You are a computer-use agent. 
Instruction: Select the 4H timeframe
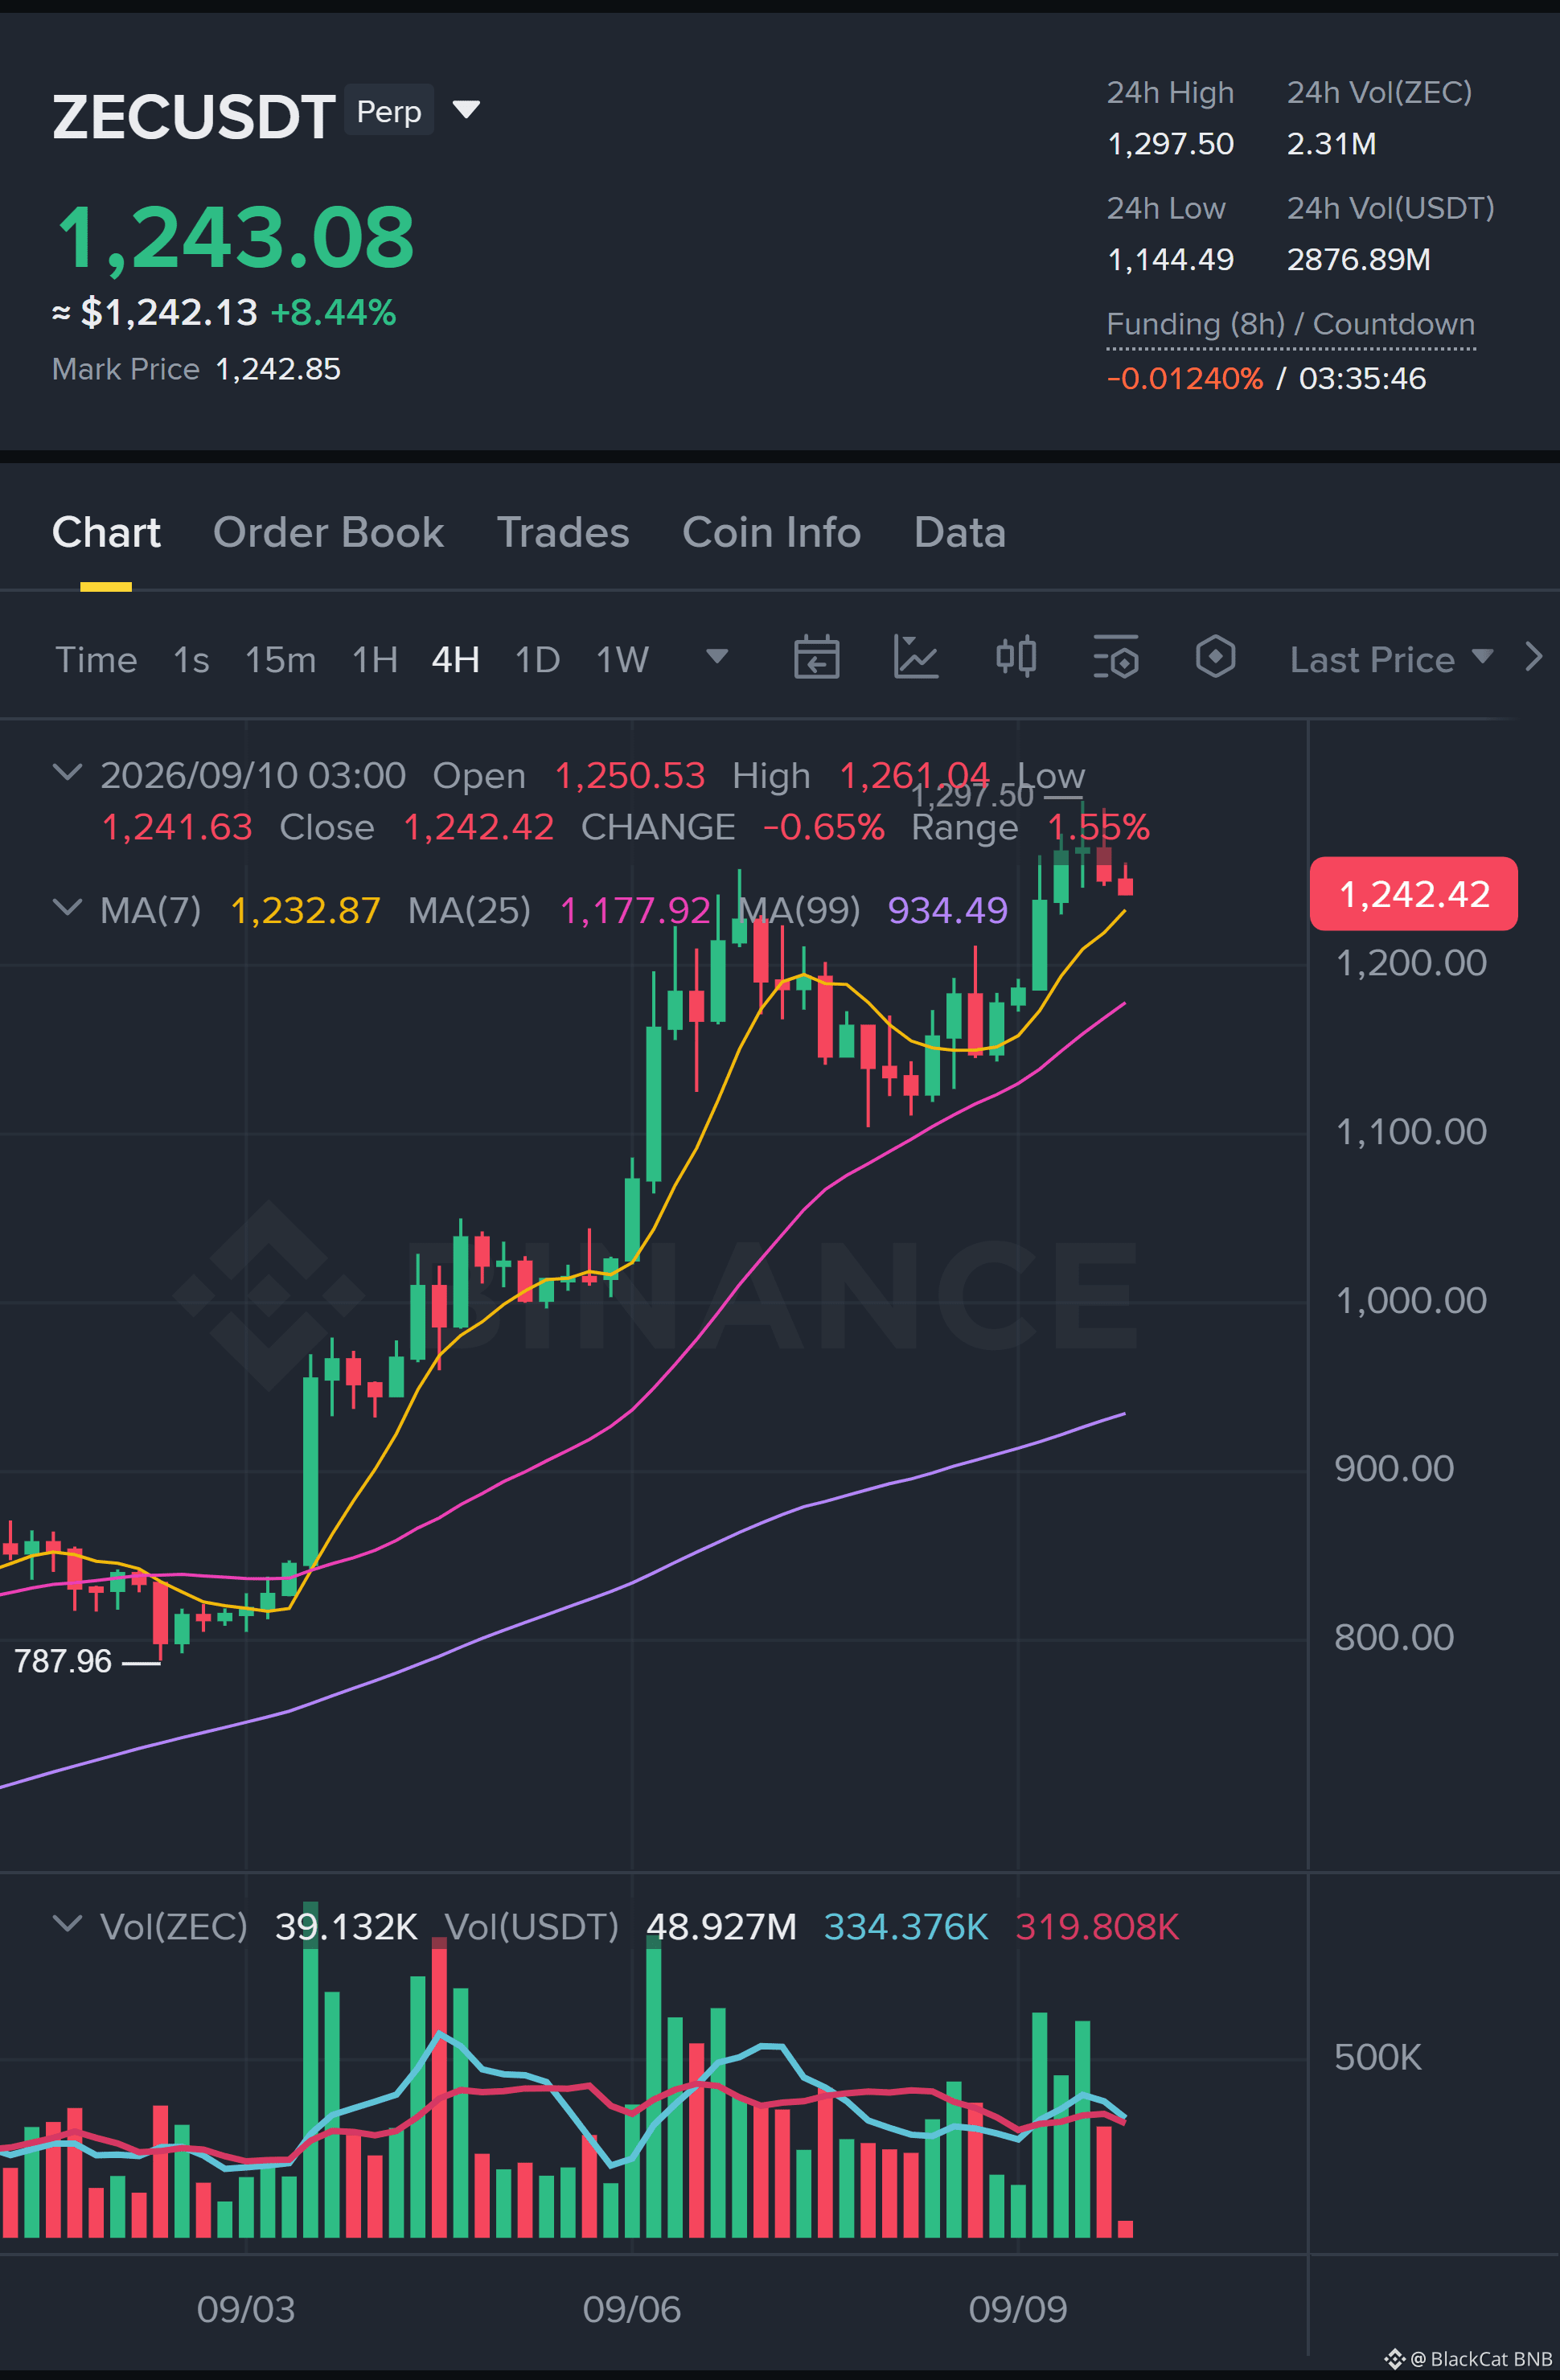tap(455, 660)
